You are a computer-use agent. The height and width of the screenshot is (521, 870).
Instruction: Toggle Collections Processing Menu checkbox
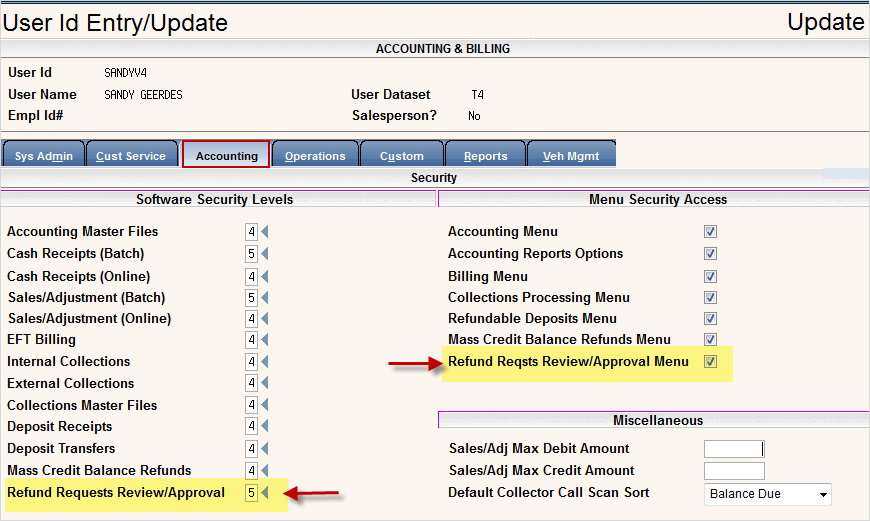710,297
